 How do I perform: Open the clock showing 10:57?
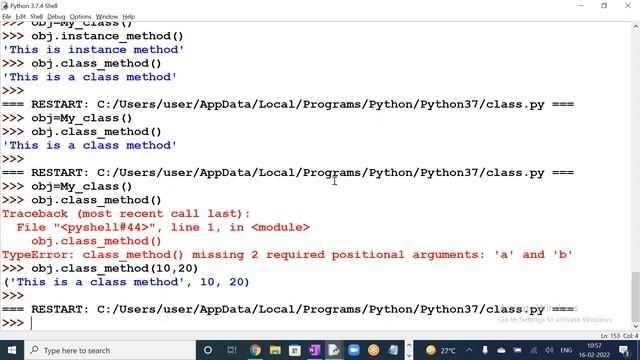[594, 350]
